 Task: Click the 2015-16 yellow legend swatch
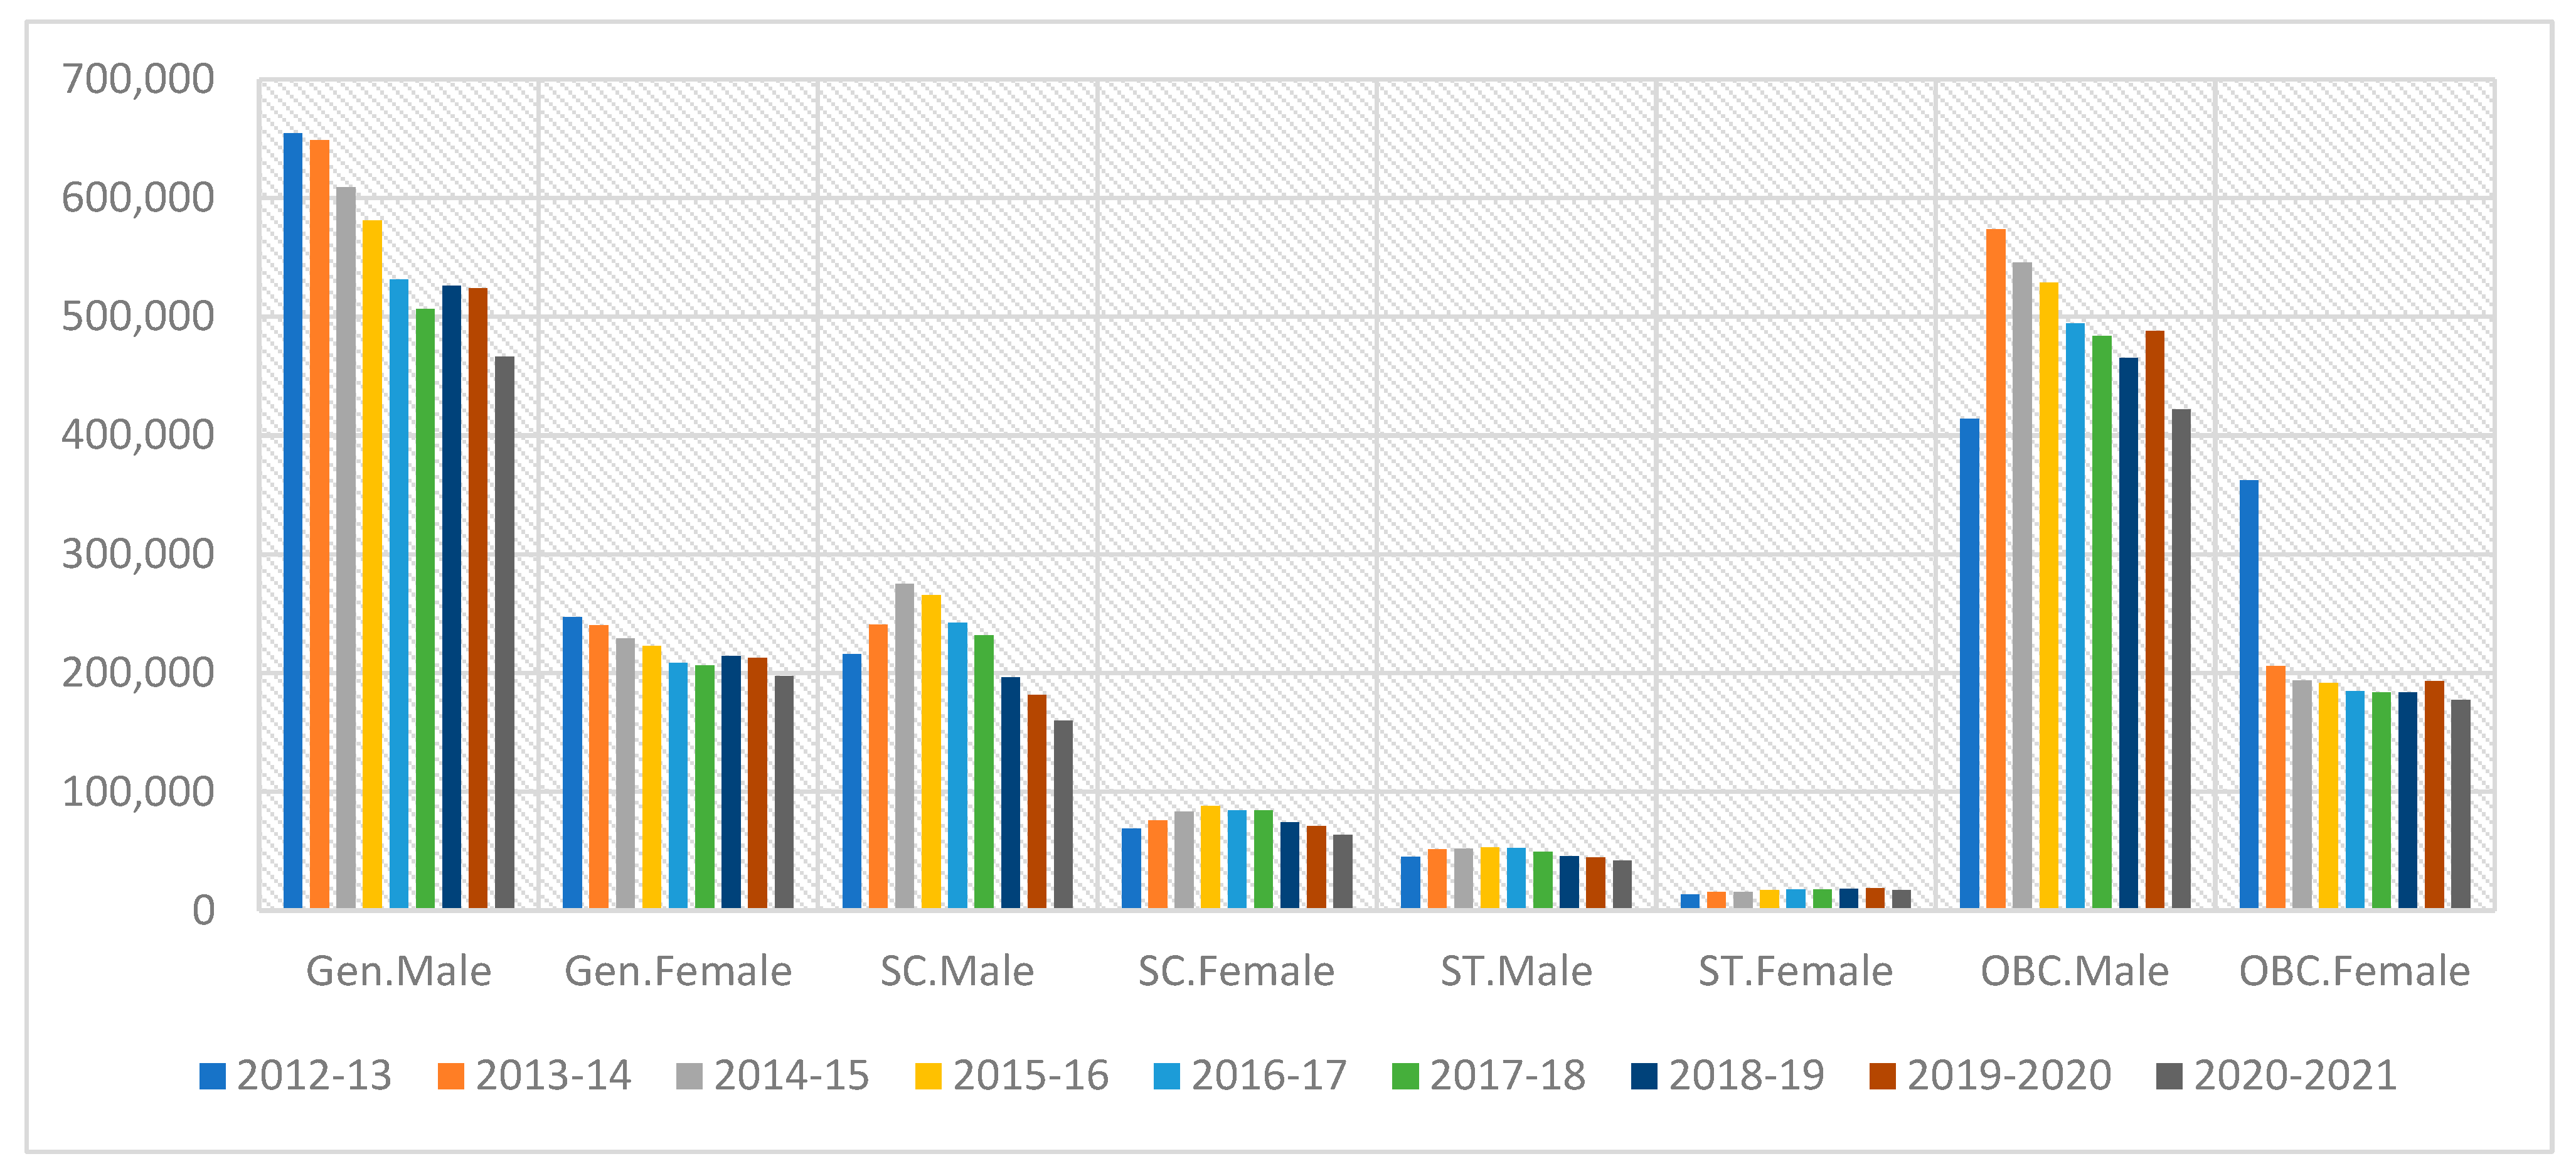pyautogui.click(x=928, y=1076)
